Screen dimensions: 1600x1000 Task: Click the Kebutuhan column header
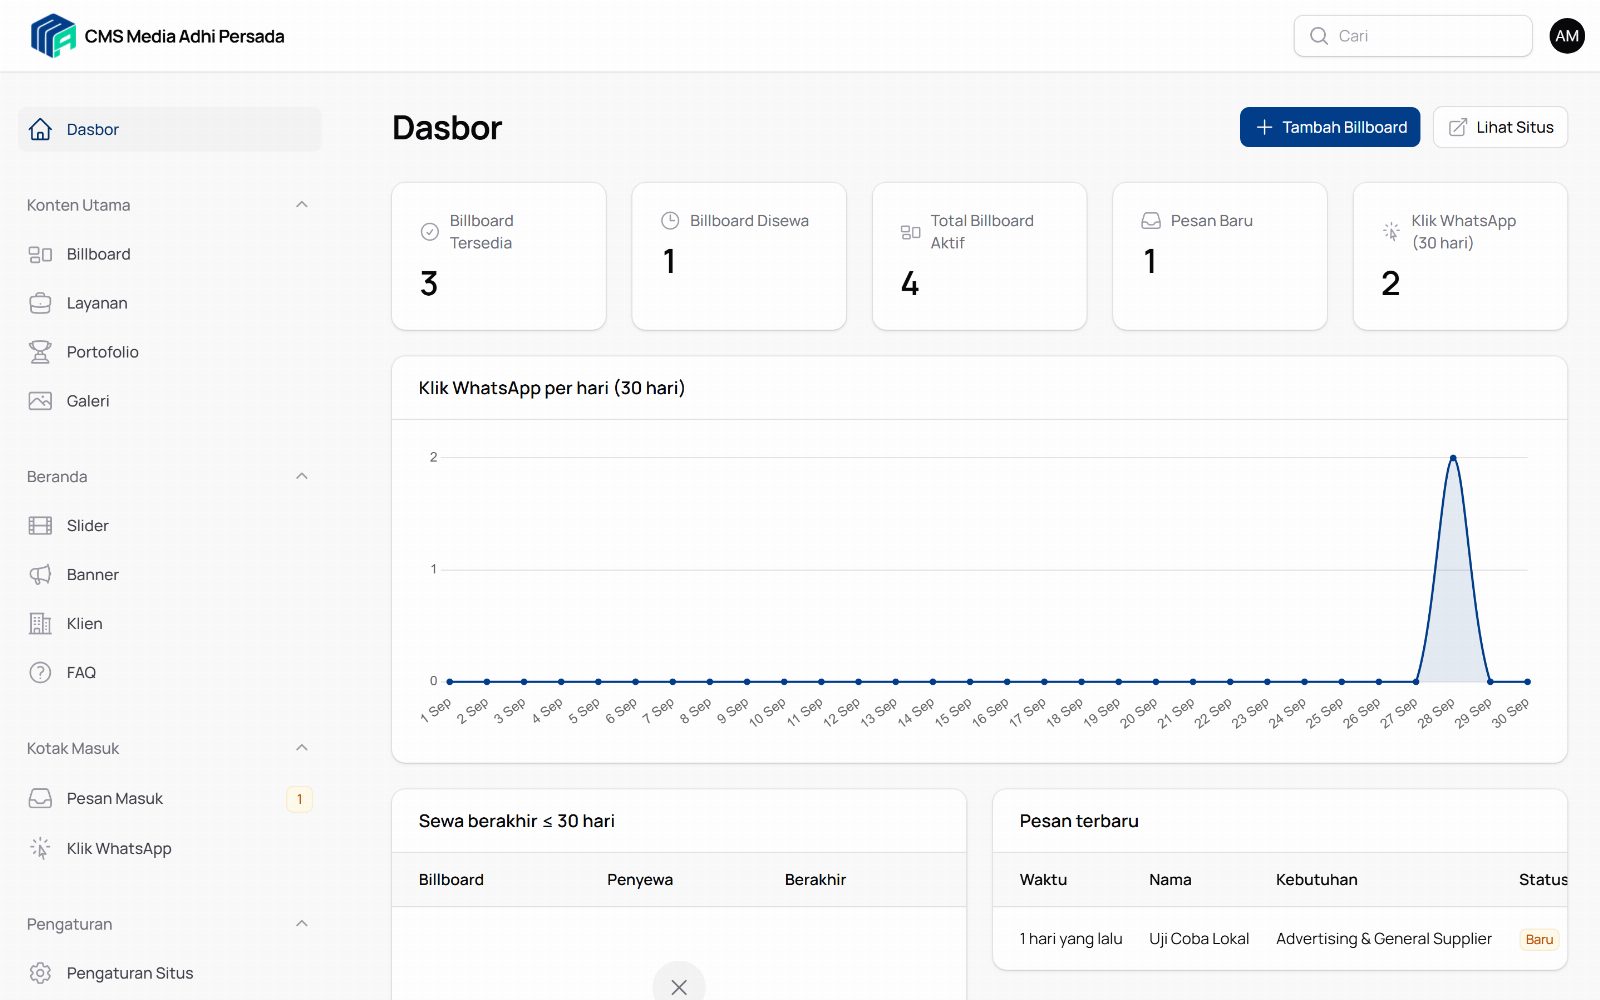1317,880
